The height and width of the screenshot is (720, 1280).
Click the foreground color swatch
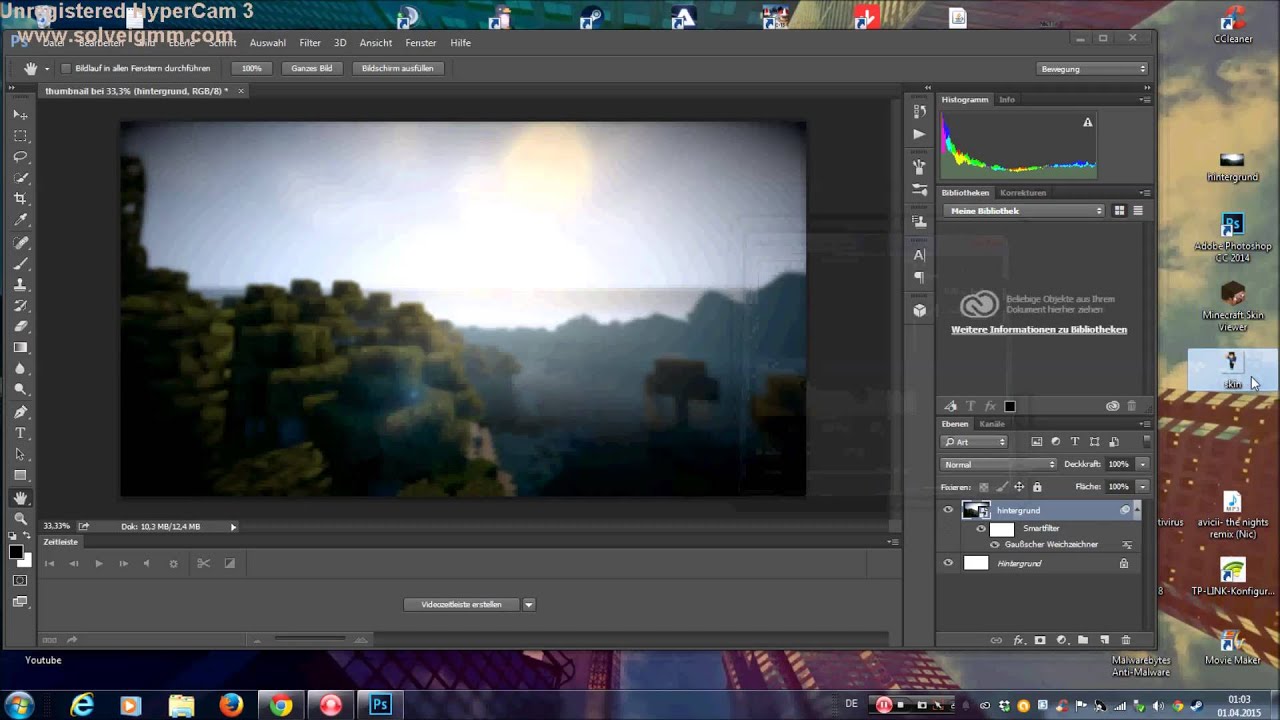pos(16,552)
